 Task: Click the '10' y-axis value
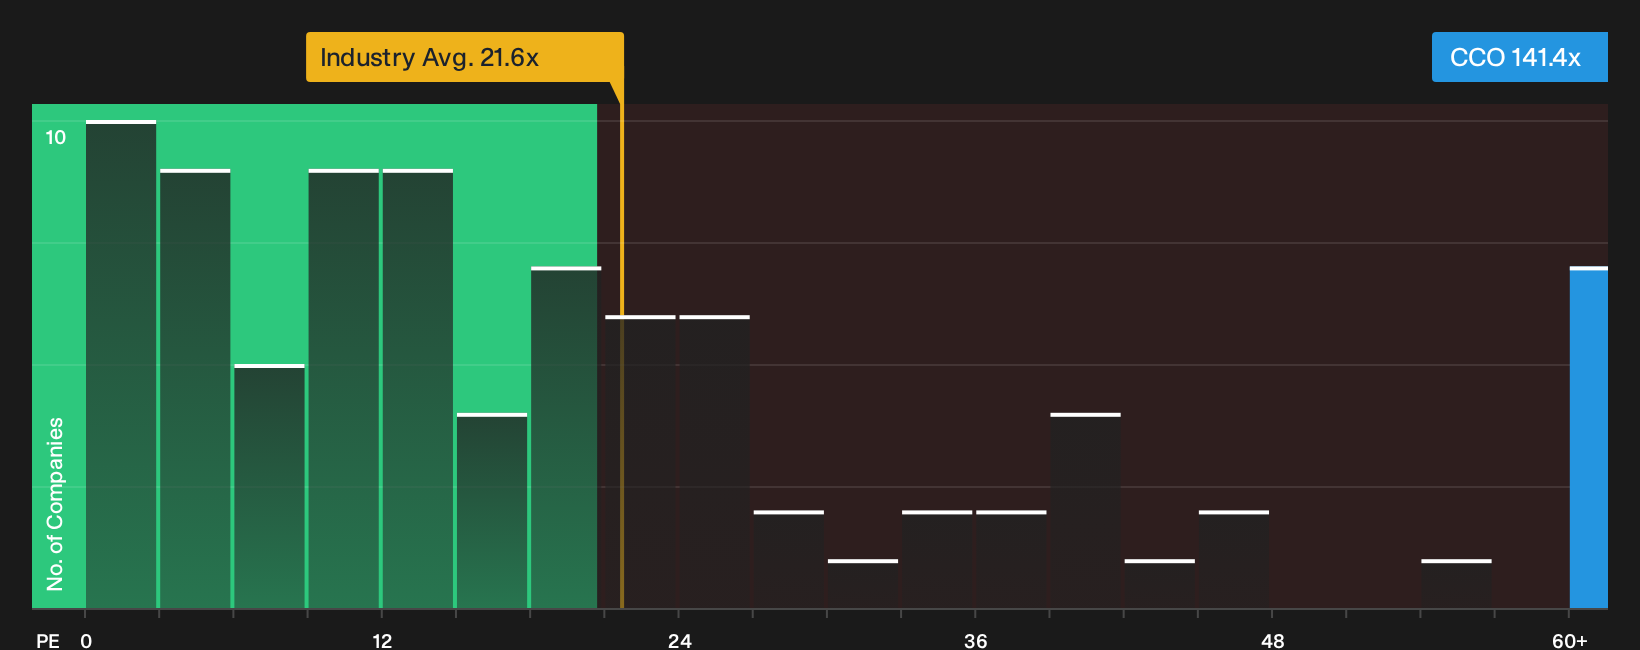(56, 137)
